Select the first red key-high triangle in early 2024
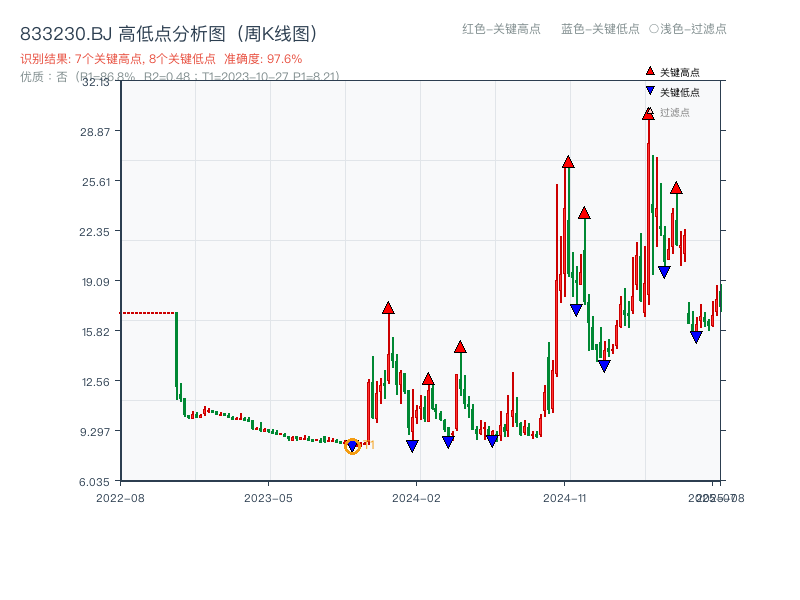This screenshot has height=600, width=800. [387, 308]
